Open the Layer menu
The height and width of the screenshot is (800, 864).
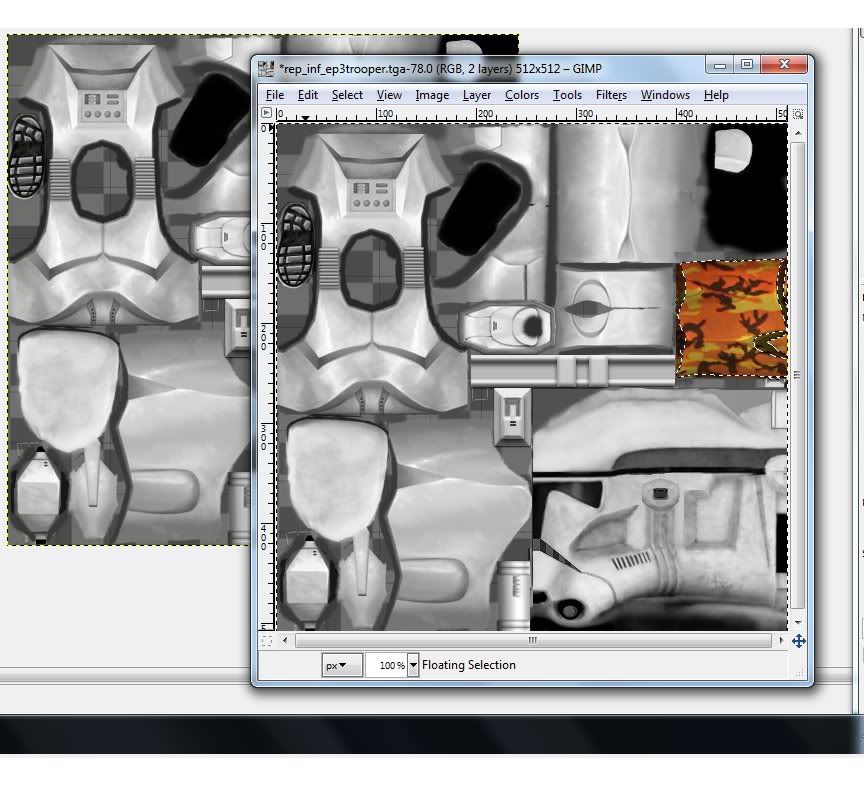[477, 95]
